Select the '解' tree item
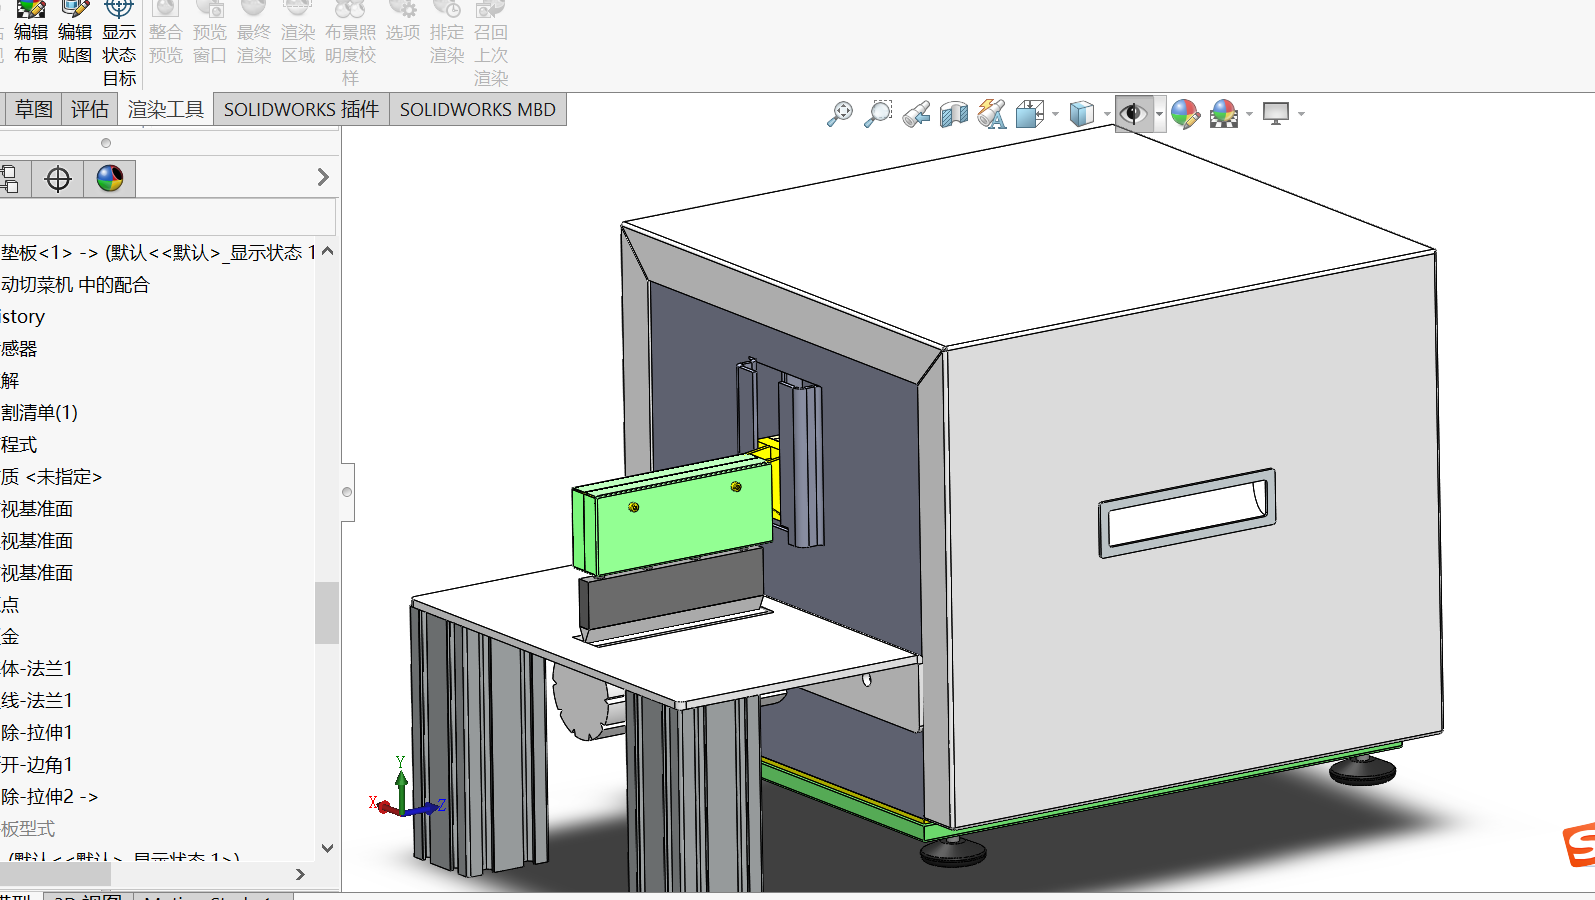 click(10, 381)
